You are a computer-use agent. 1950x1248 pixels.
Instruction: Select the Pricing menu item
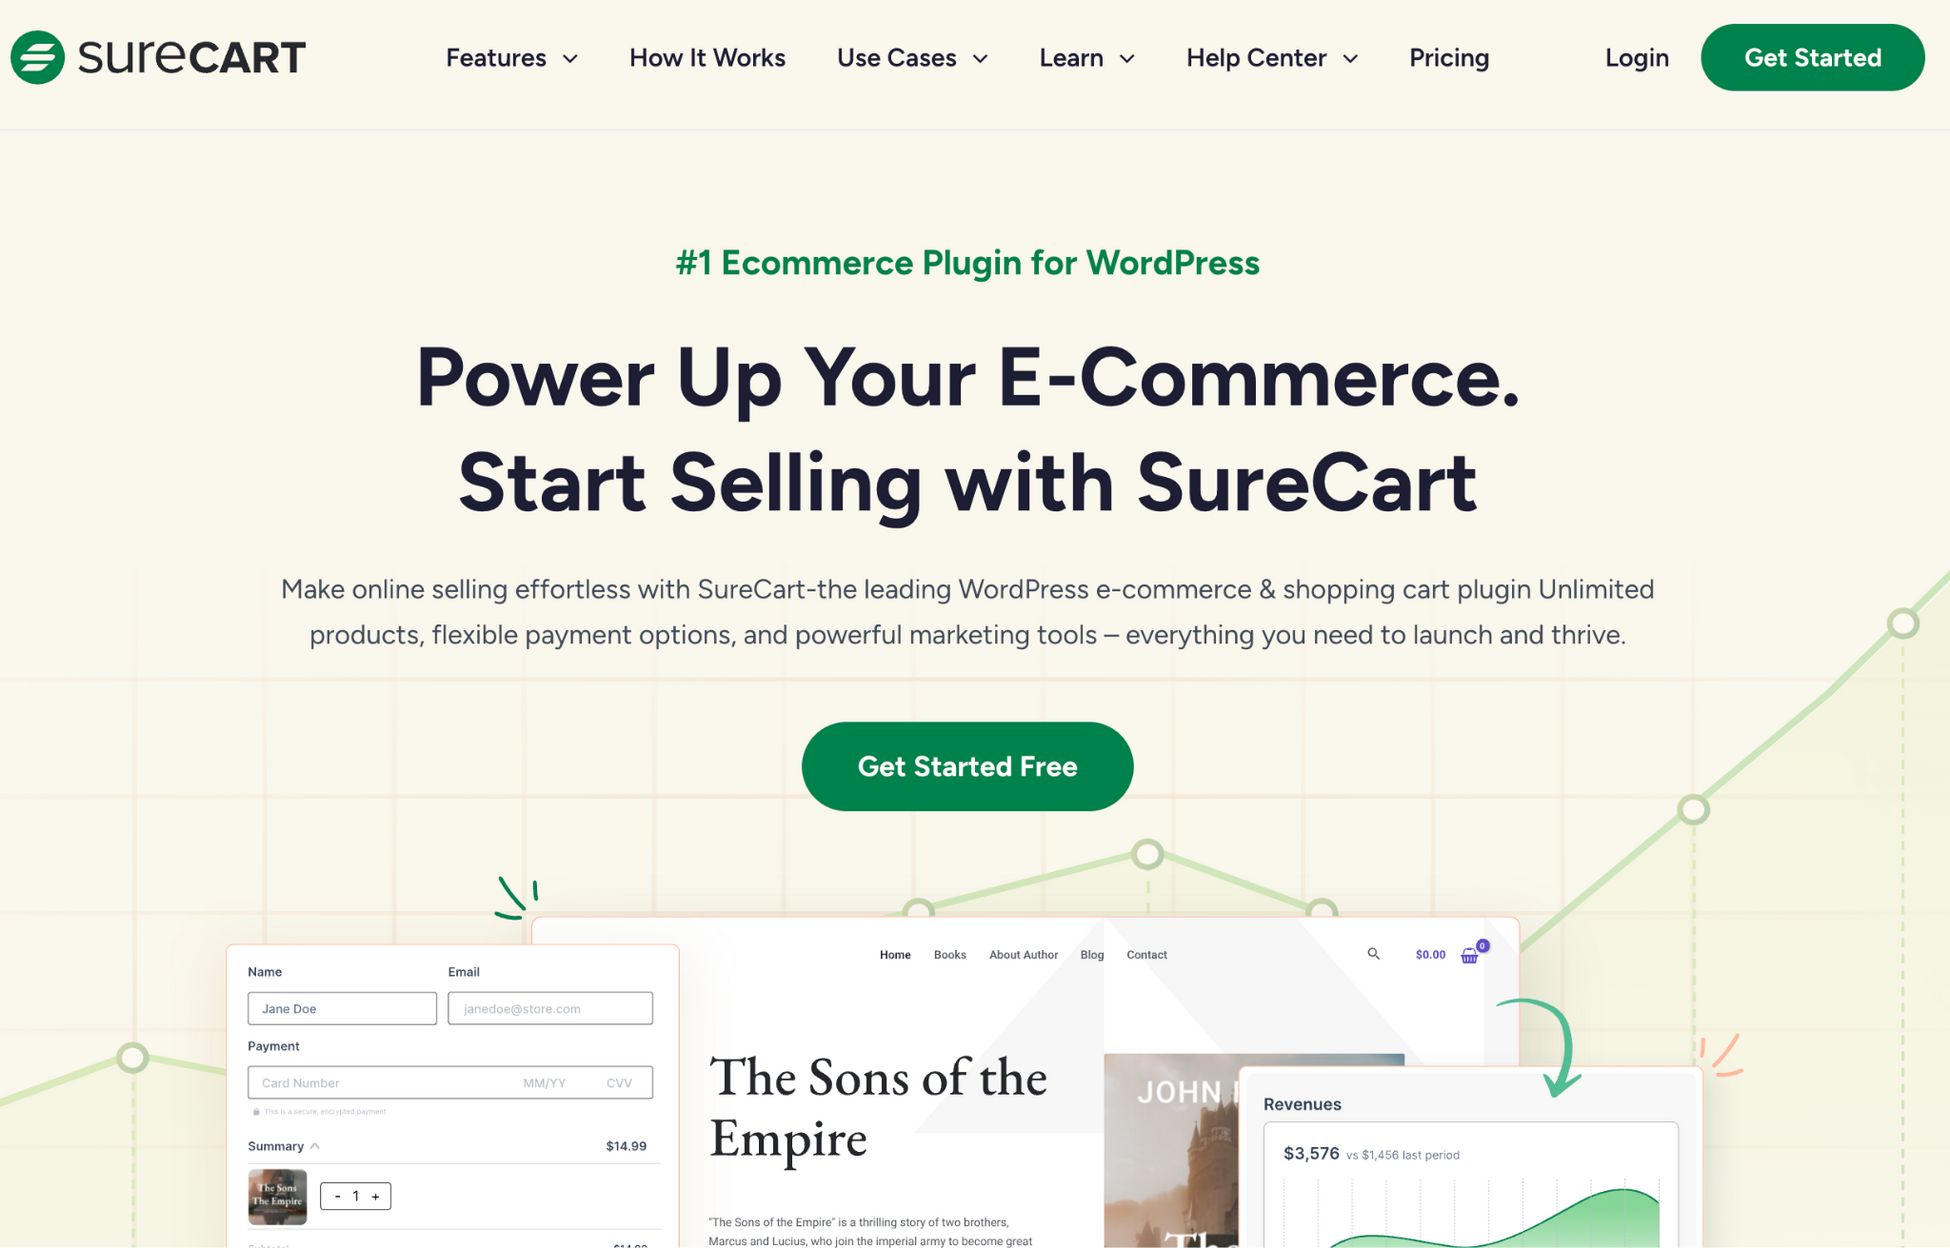(x=1448, y=57)
